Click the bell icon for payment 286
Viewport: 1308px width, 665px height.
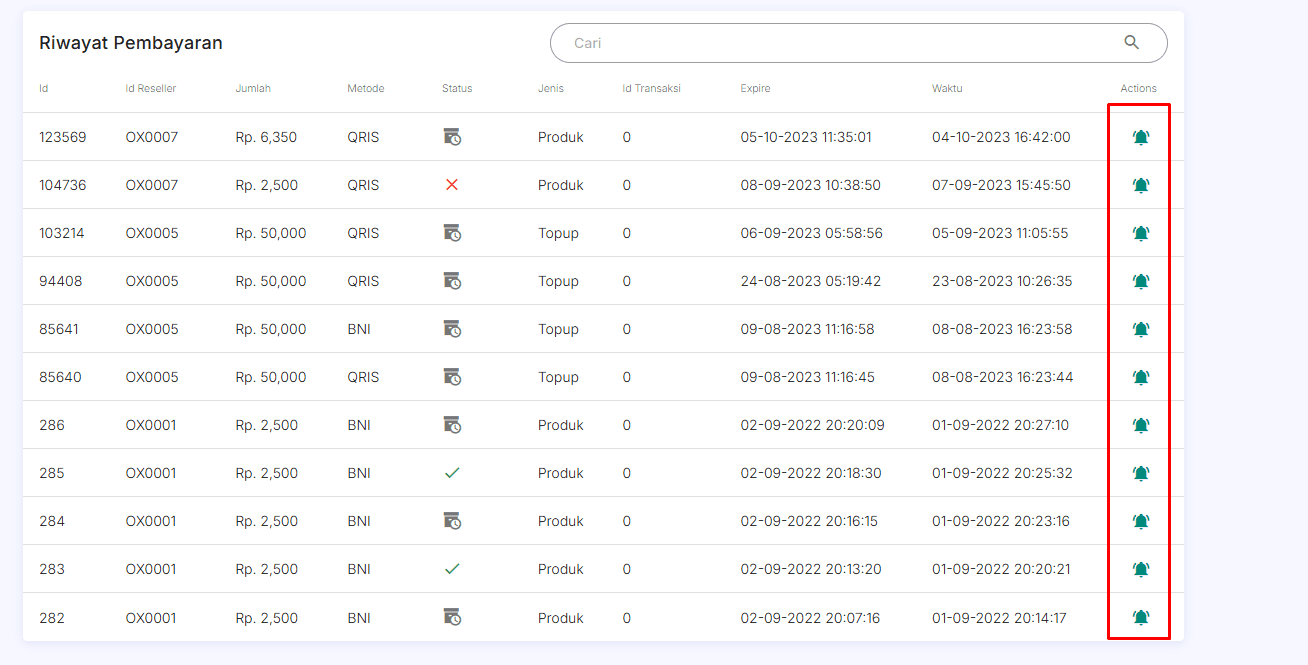[1140, 425]
